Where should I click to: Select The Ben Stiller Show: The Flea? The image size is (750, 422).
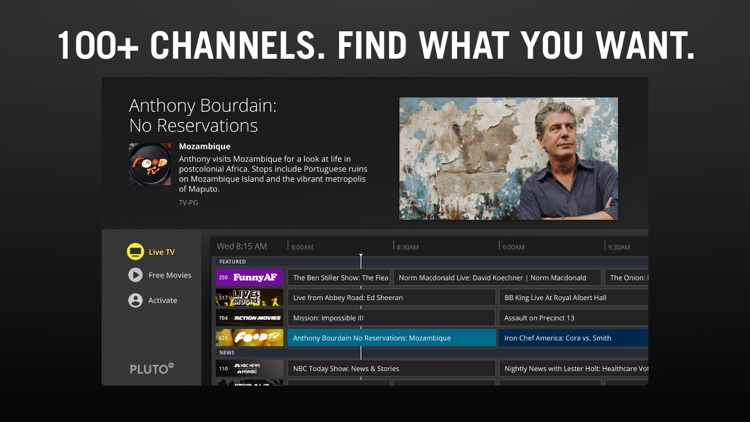(339, 278)
